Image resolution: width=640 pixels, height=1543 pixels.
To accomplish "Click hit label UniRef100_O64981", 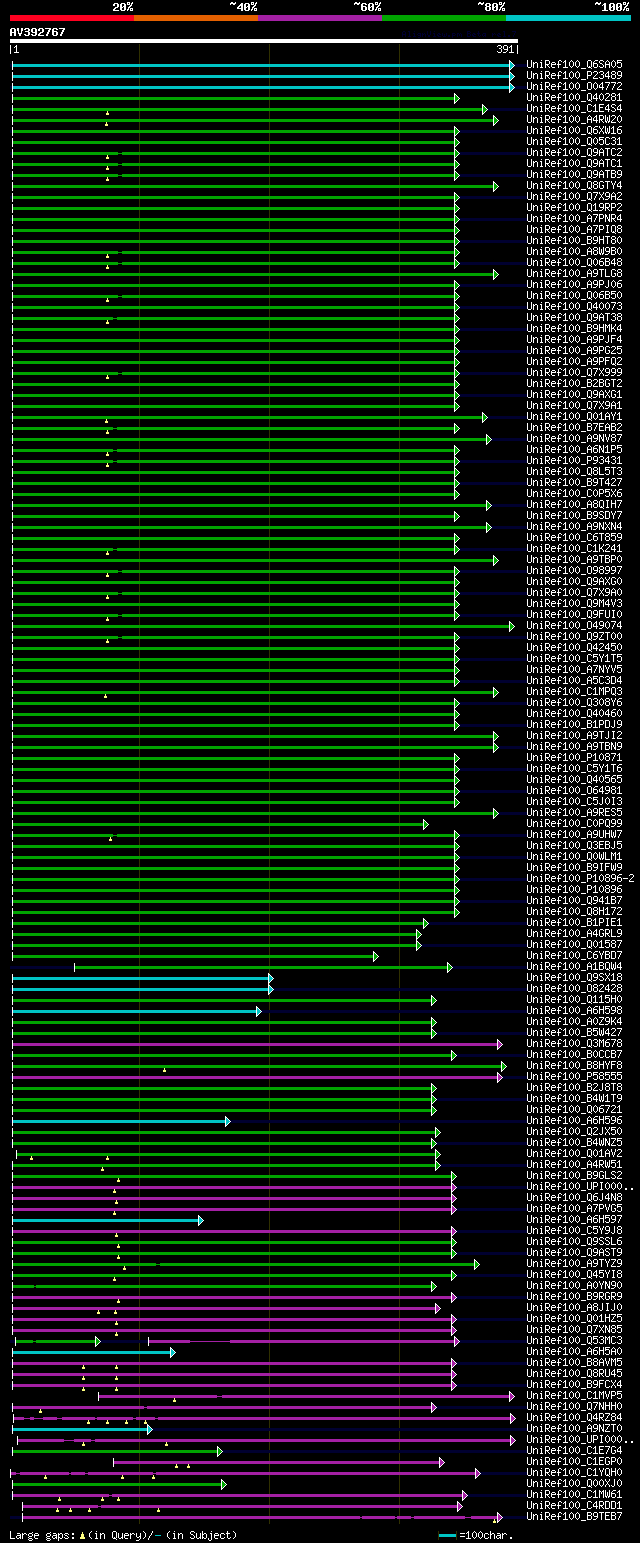I will [x=574, y=790].
